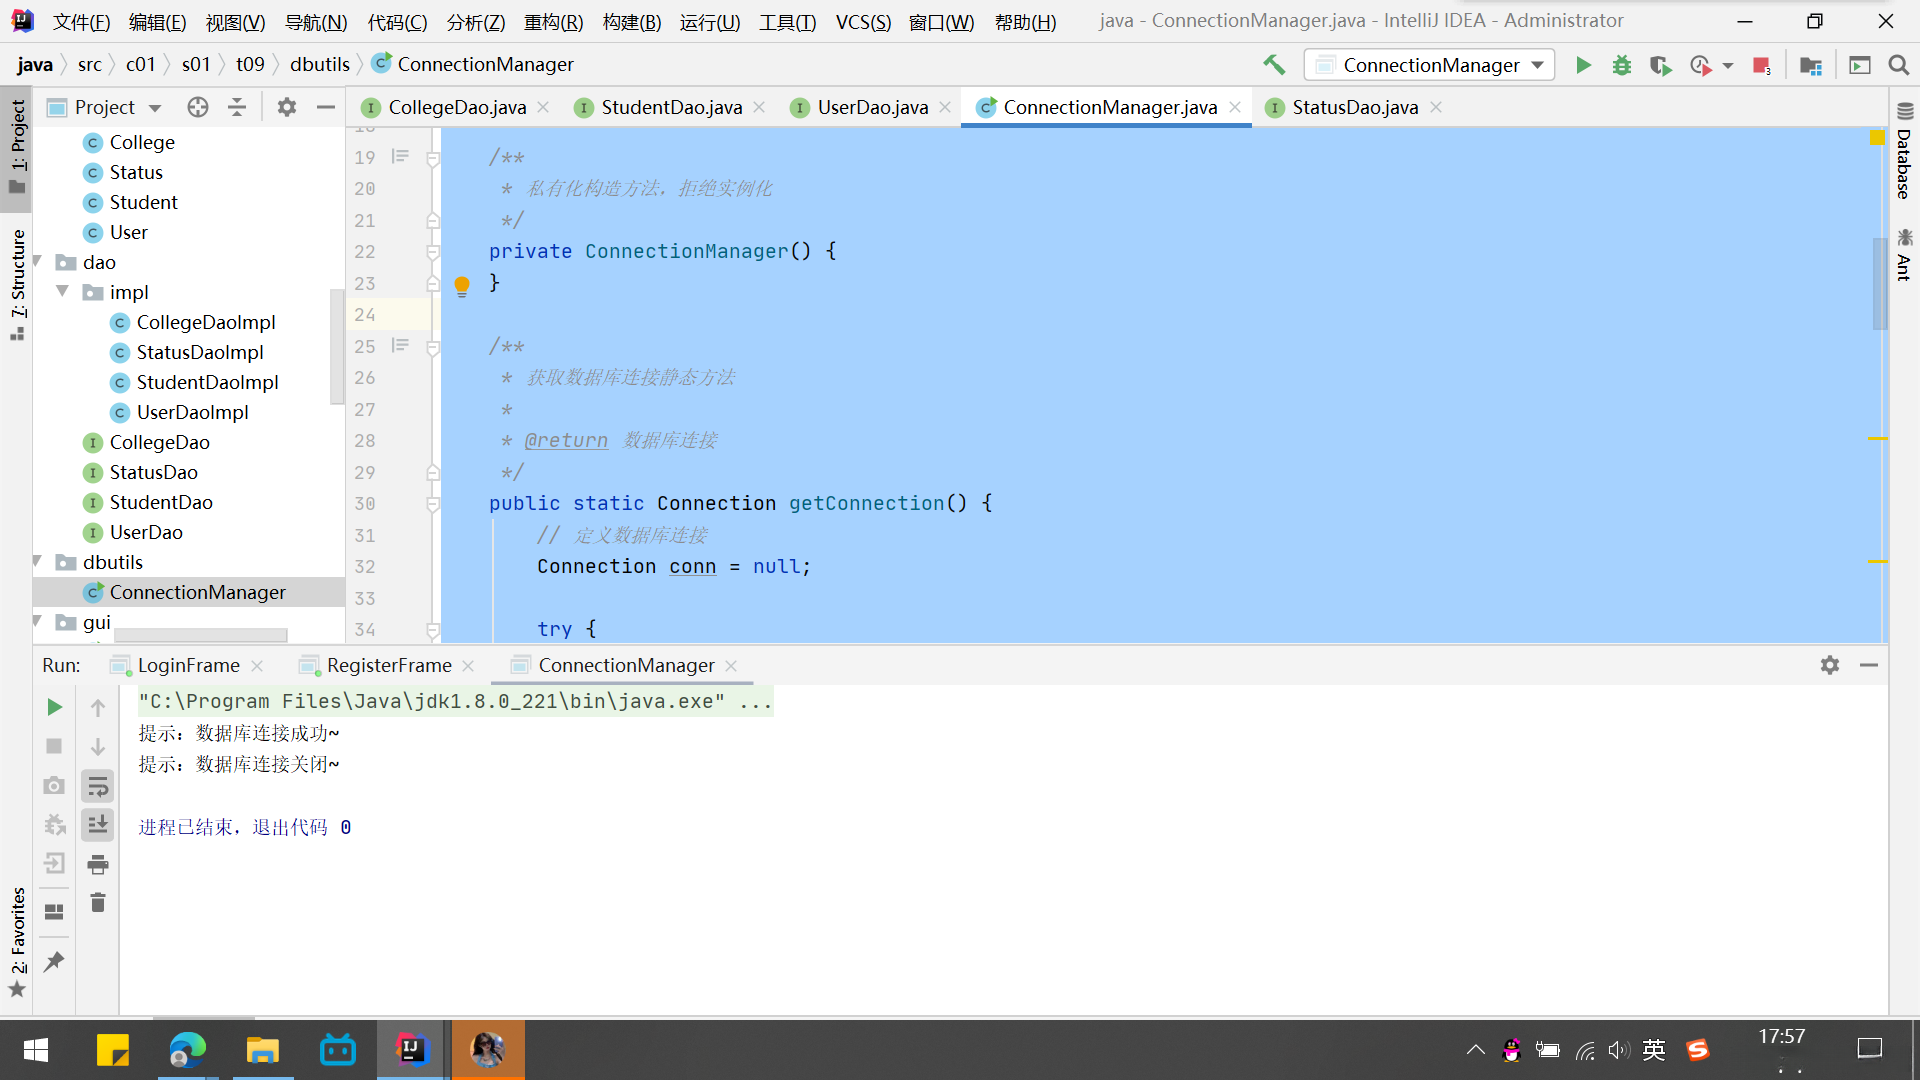
Task: Toggle the Project tool window sidebar button
Action: coord(17,148)
